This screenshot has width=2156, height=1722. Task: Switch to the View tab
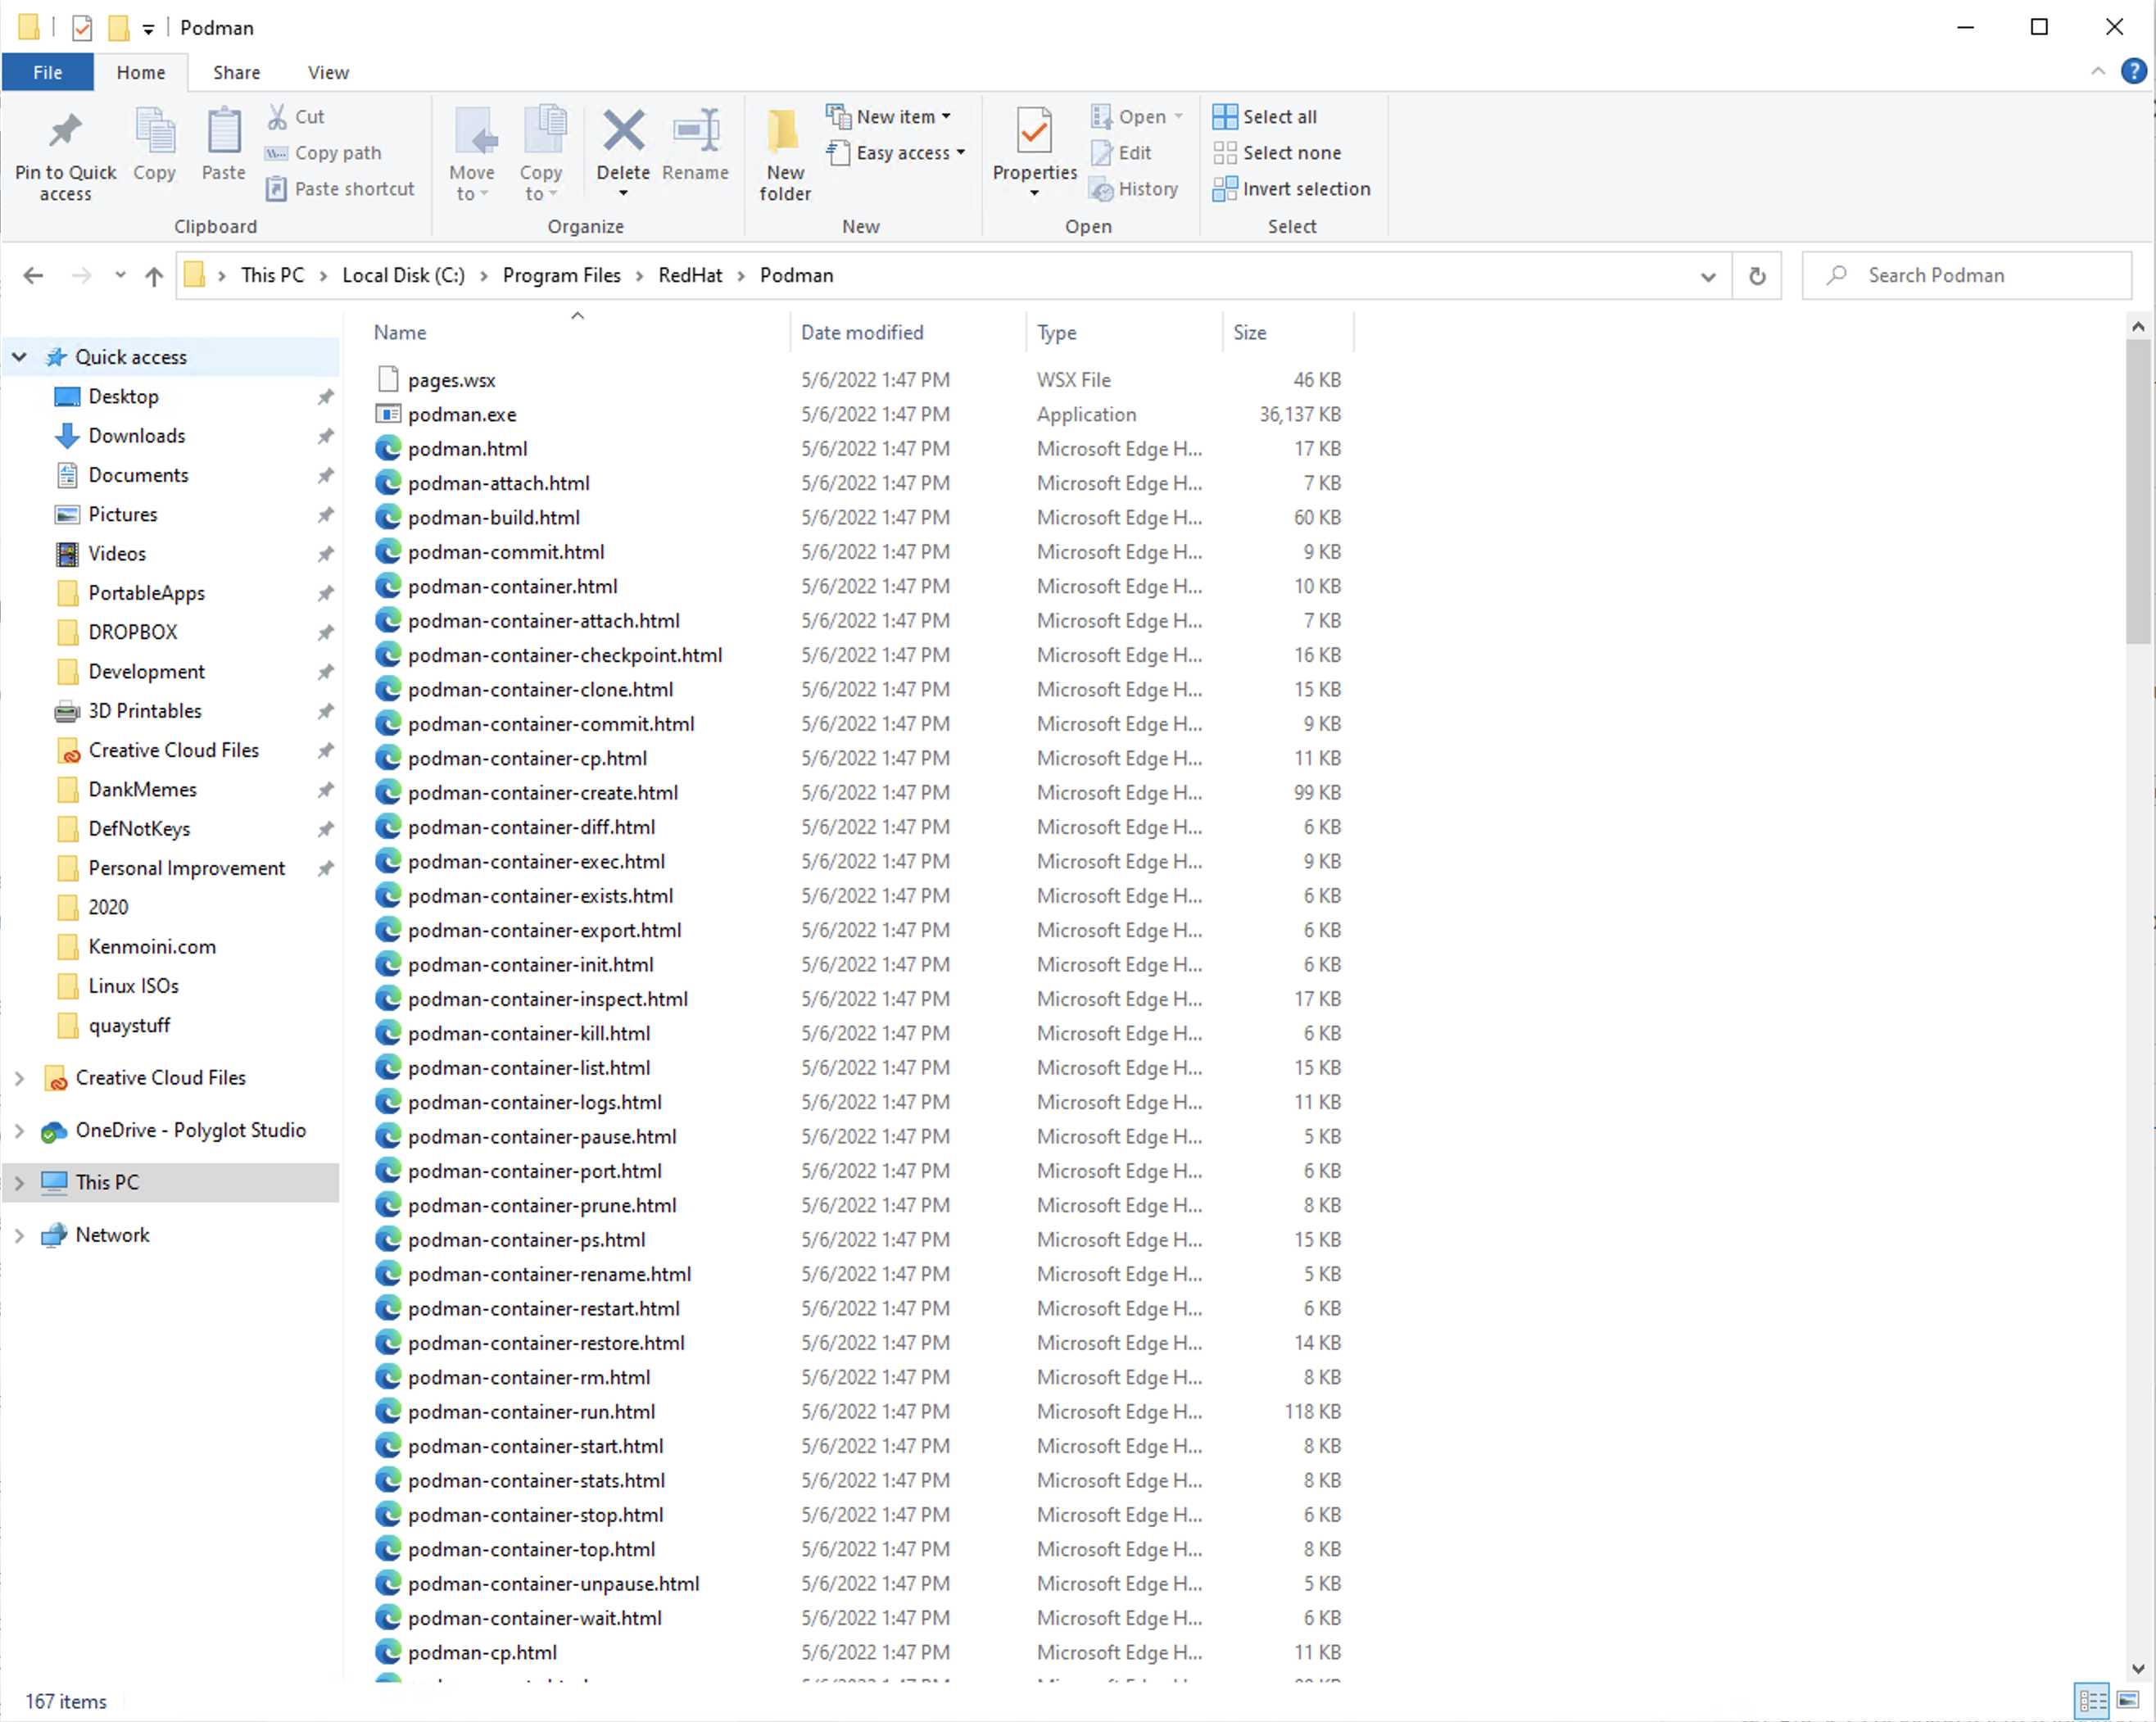point(327,72)
